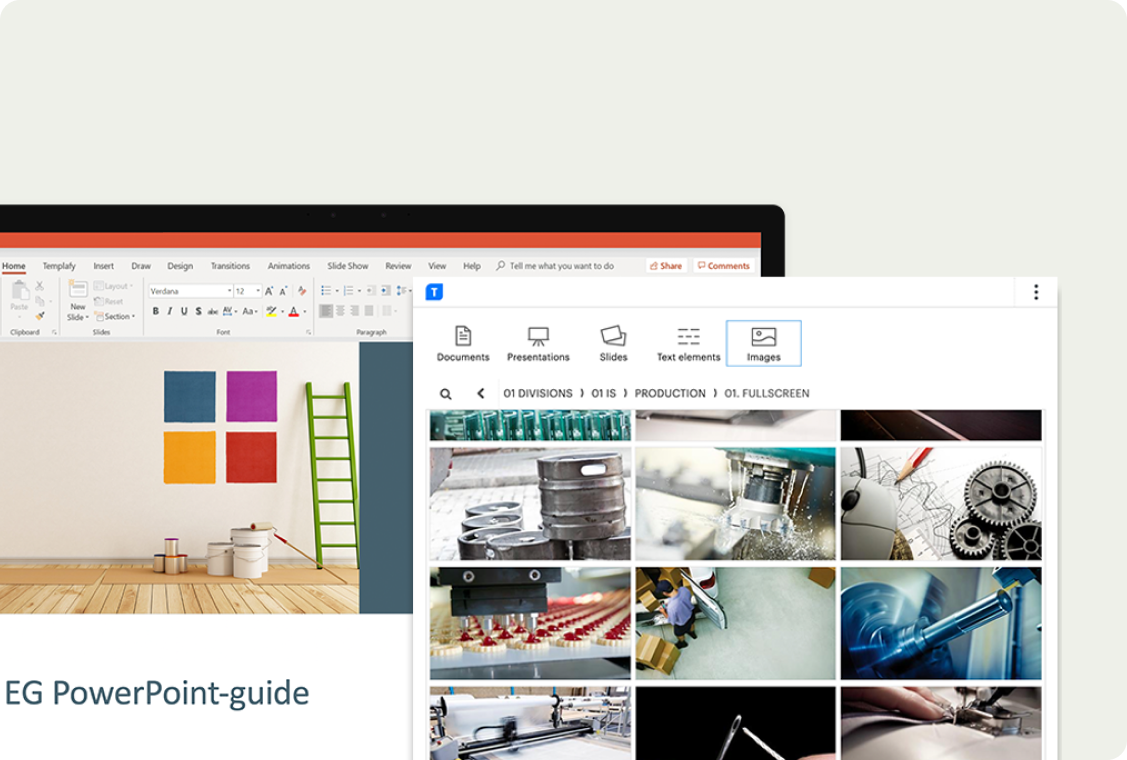
Task: Toggle Underline formatting
Action: pyautogui.click(x=184, y=312)
